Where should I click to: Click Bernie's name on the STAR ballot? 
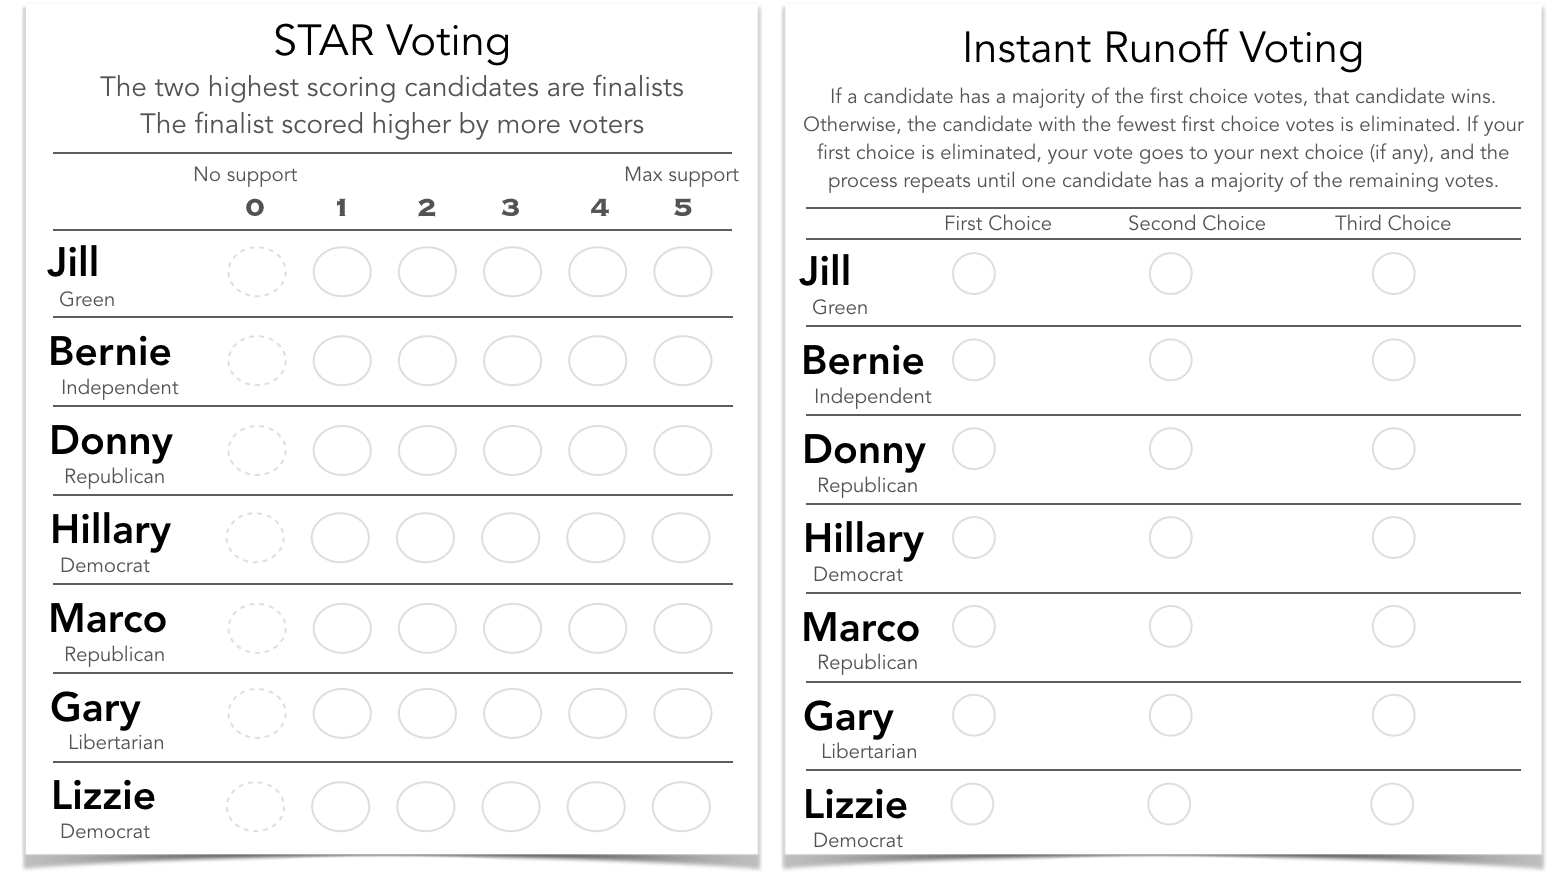point(110,352)
